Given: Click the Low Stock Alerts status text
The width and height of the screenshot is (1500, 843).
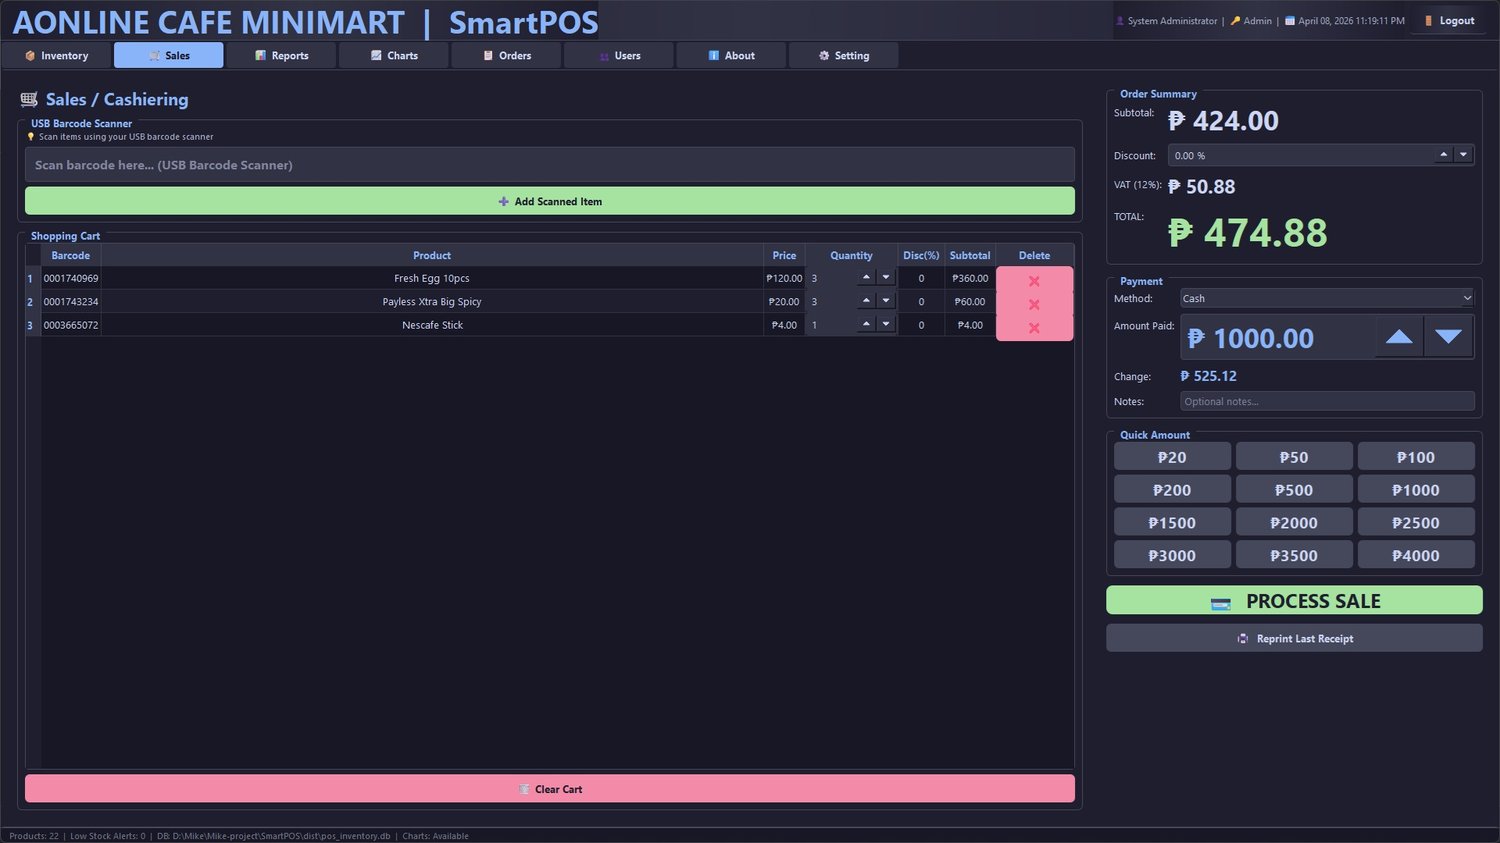Looking at the screenshot, I should 107,836.
